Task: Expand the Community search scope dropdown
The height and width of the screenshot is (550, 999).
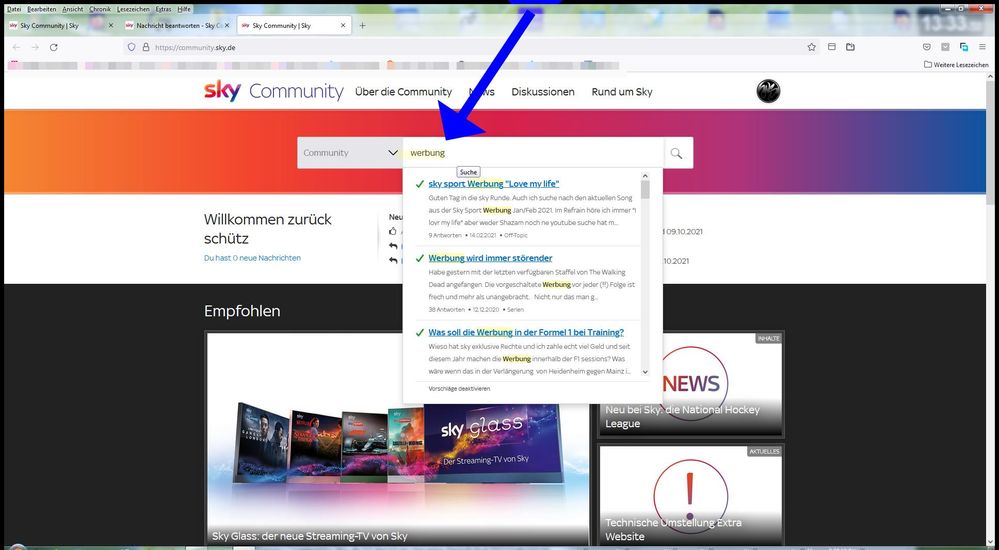Action: (x=350, y=153)
